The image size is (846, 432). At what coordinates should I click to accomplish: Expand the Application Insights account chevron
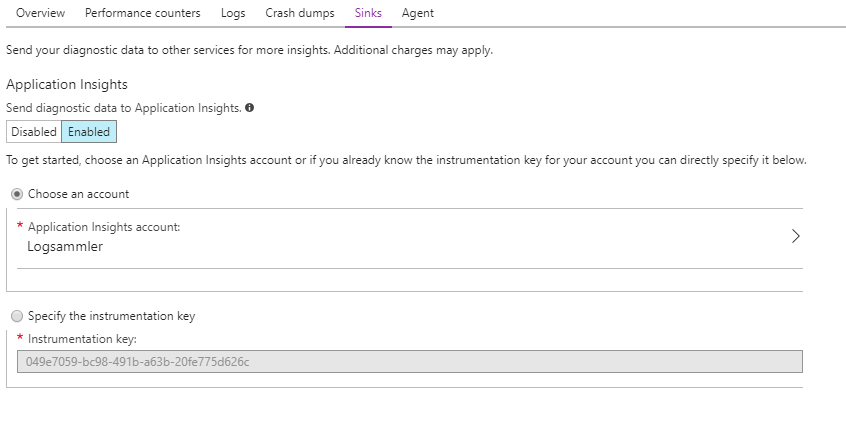coord(796,237)
